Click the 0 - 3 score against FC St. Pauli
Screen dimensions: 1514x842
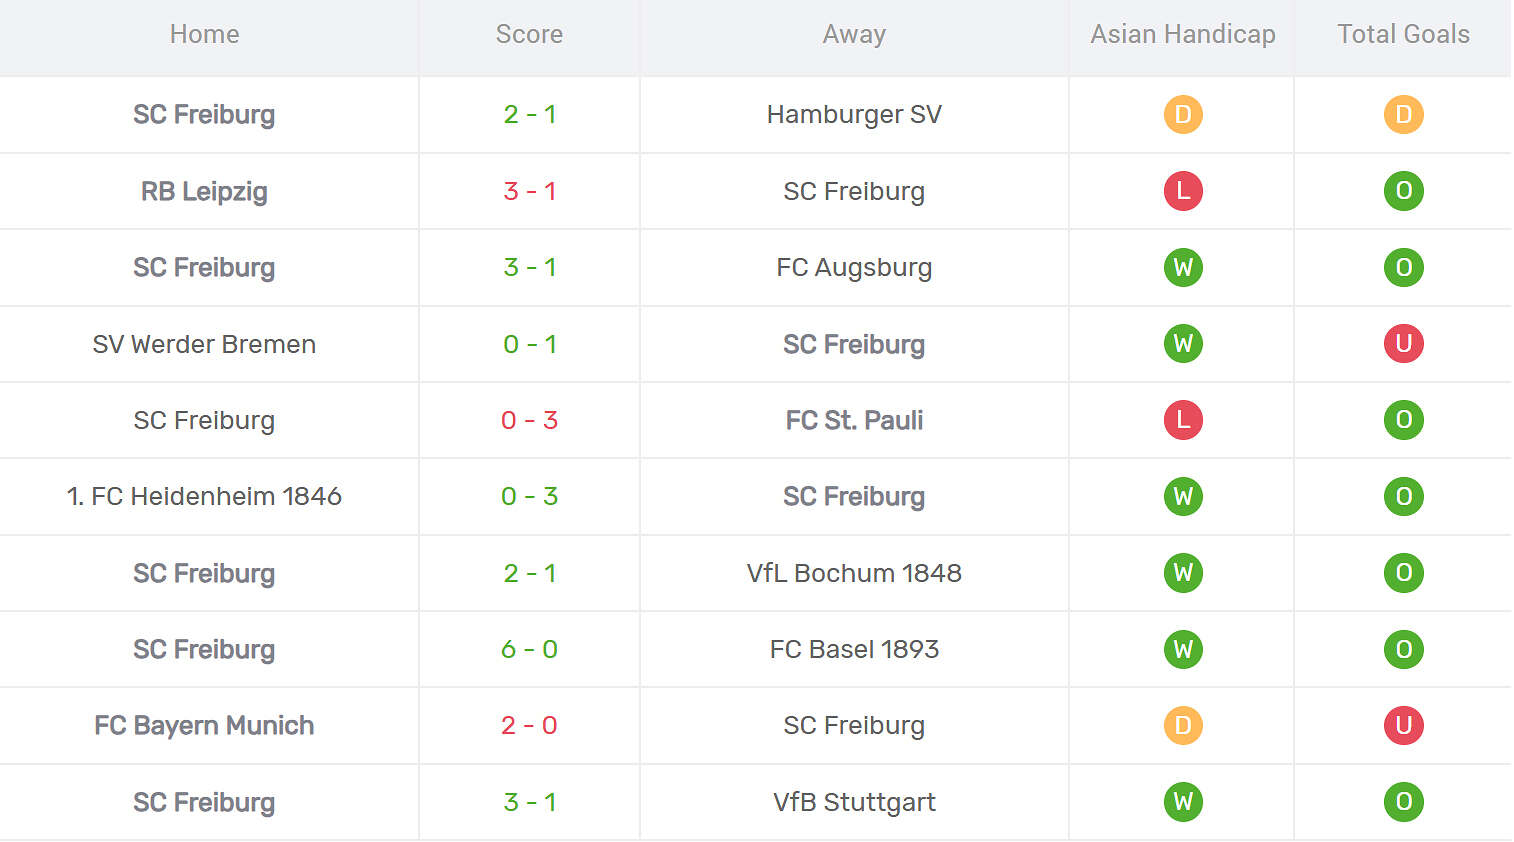[529, 420]
